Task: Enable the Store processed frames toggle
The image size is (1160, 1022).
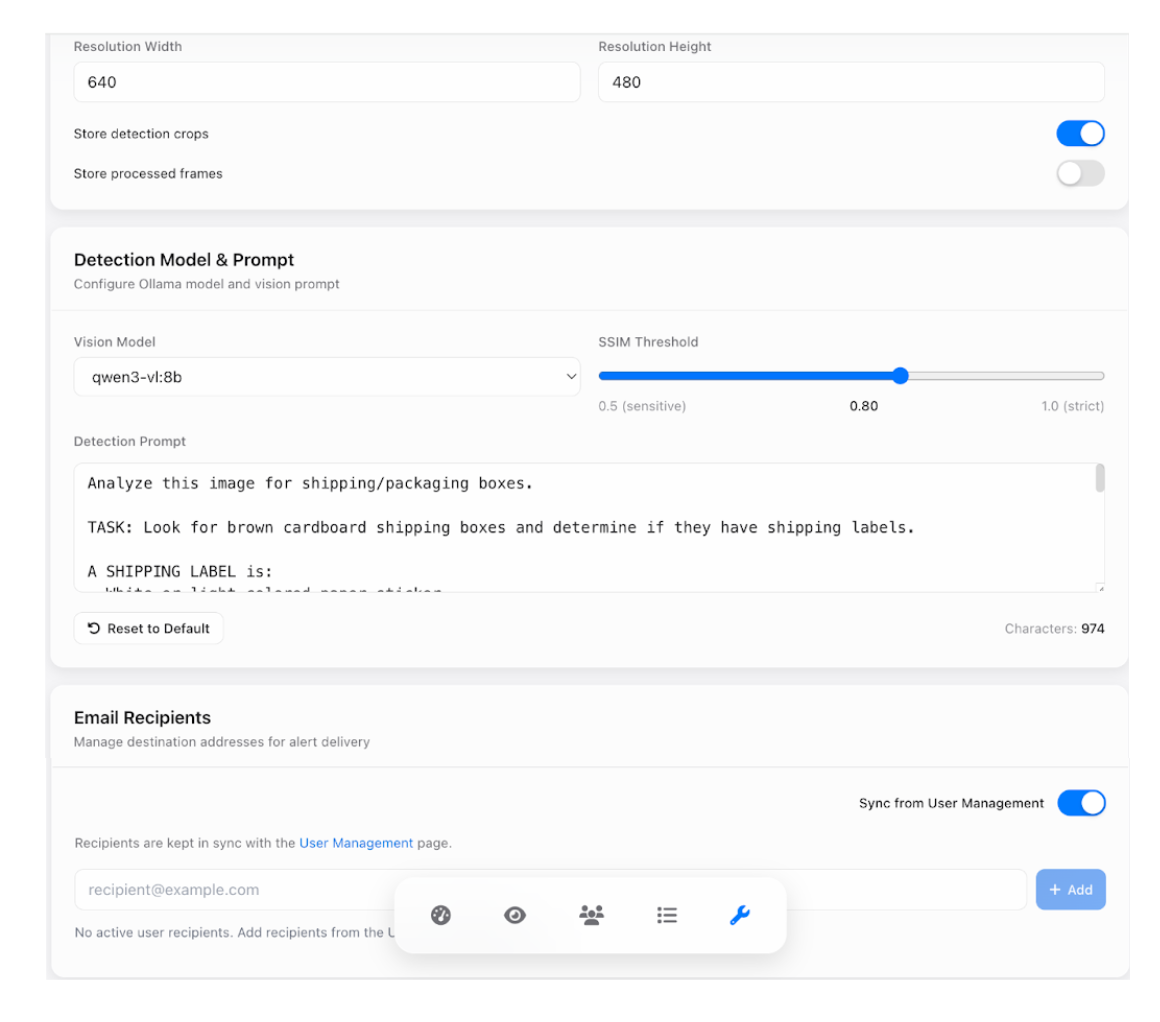Action: coord(1080,174)
